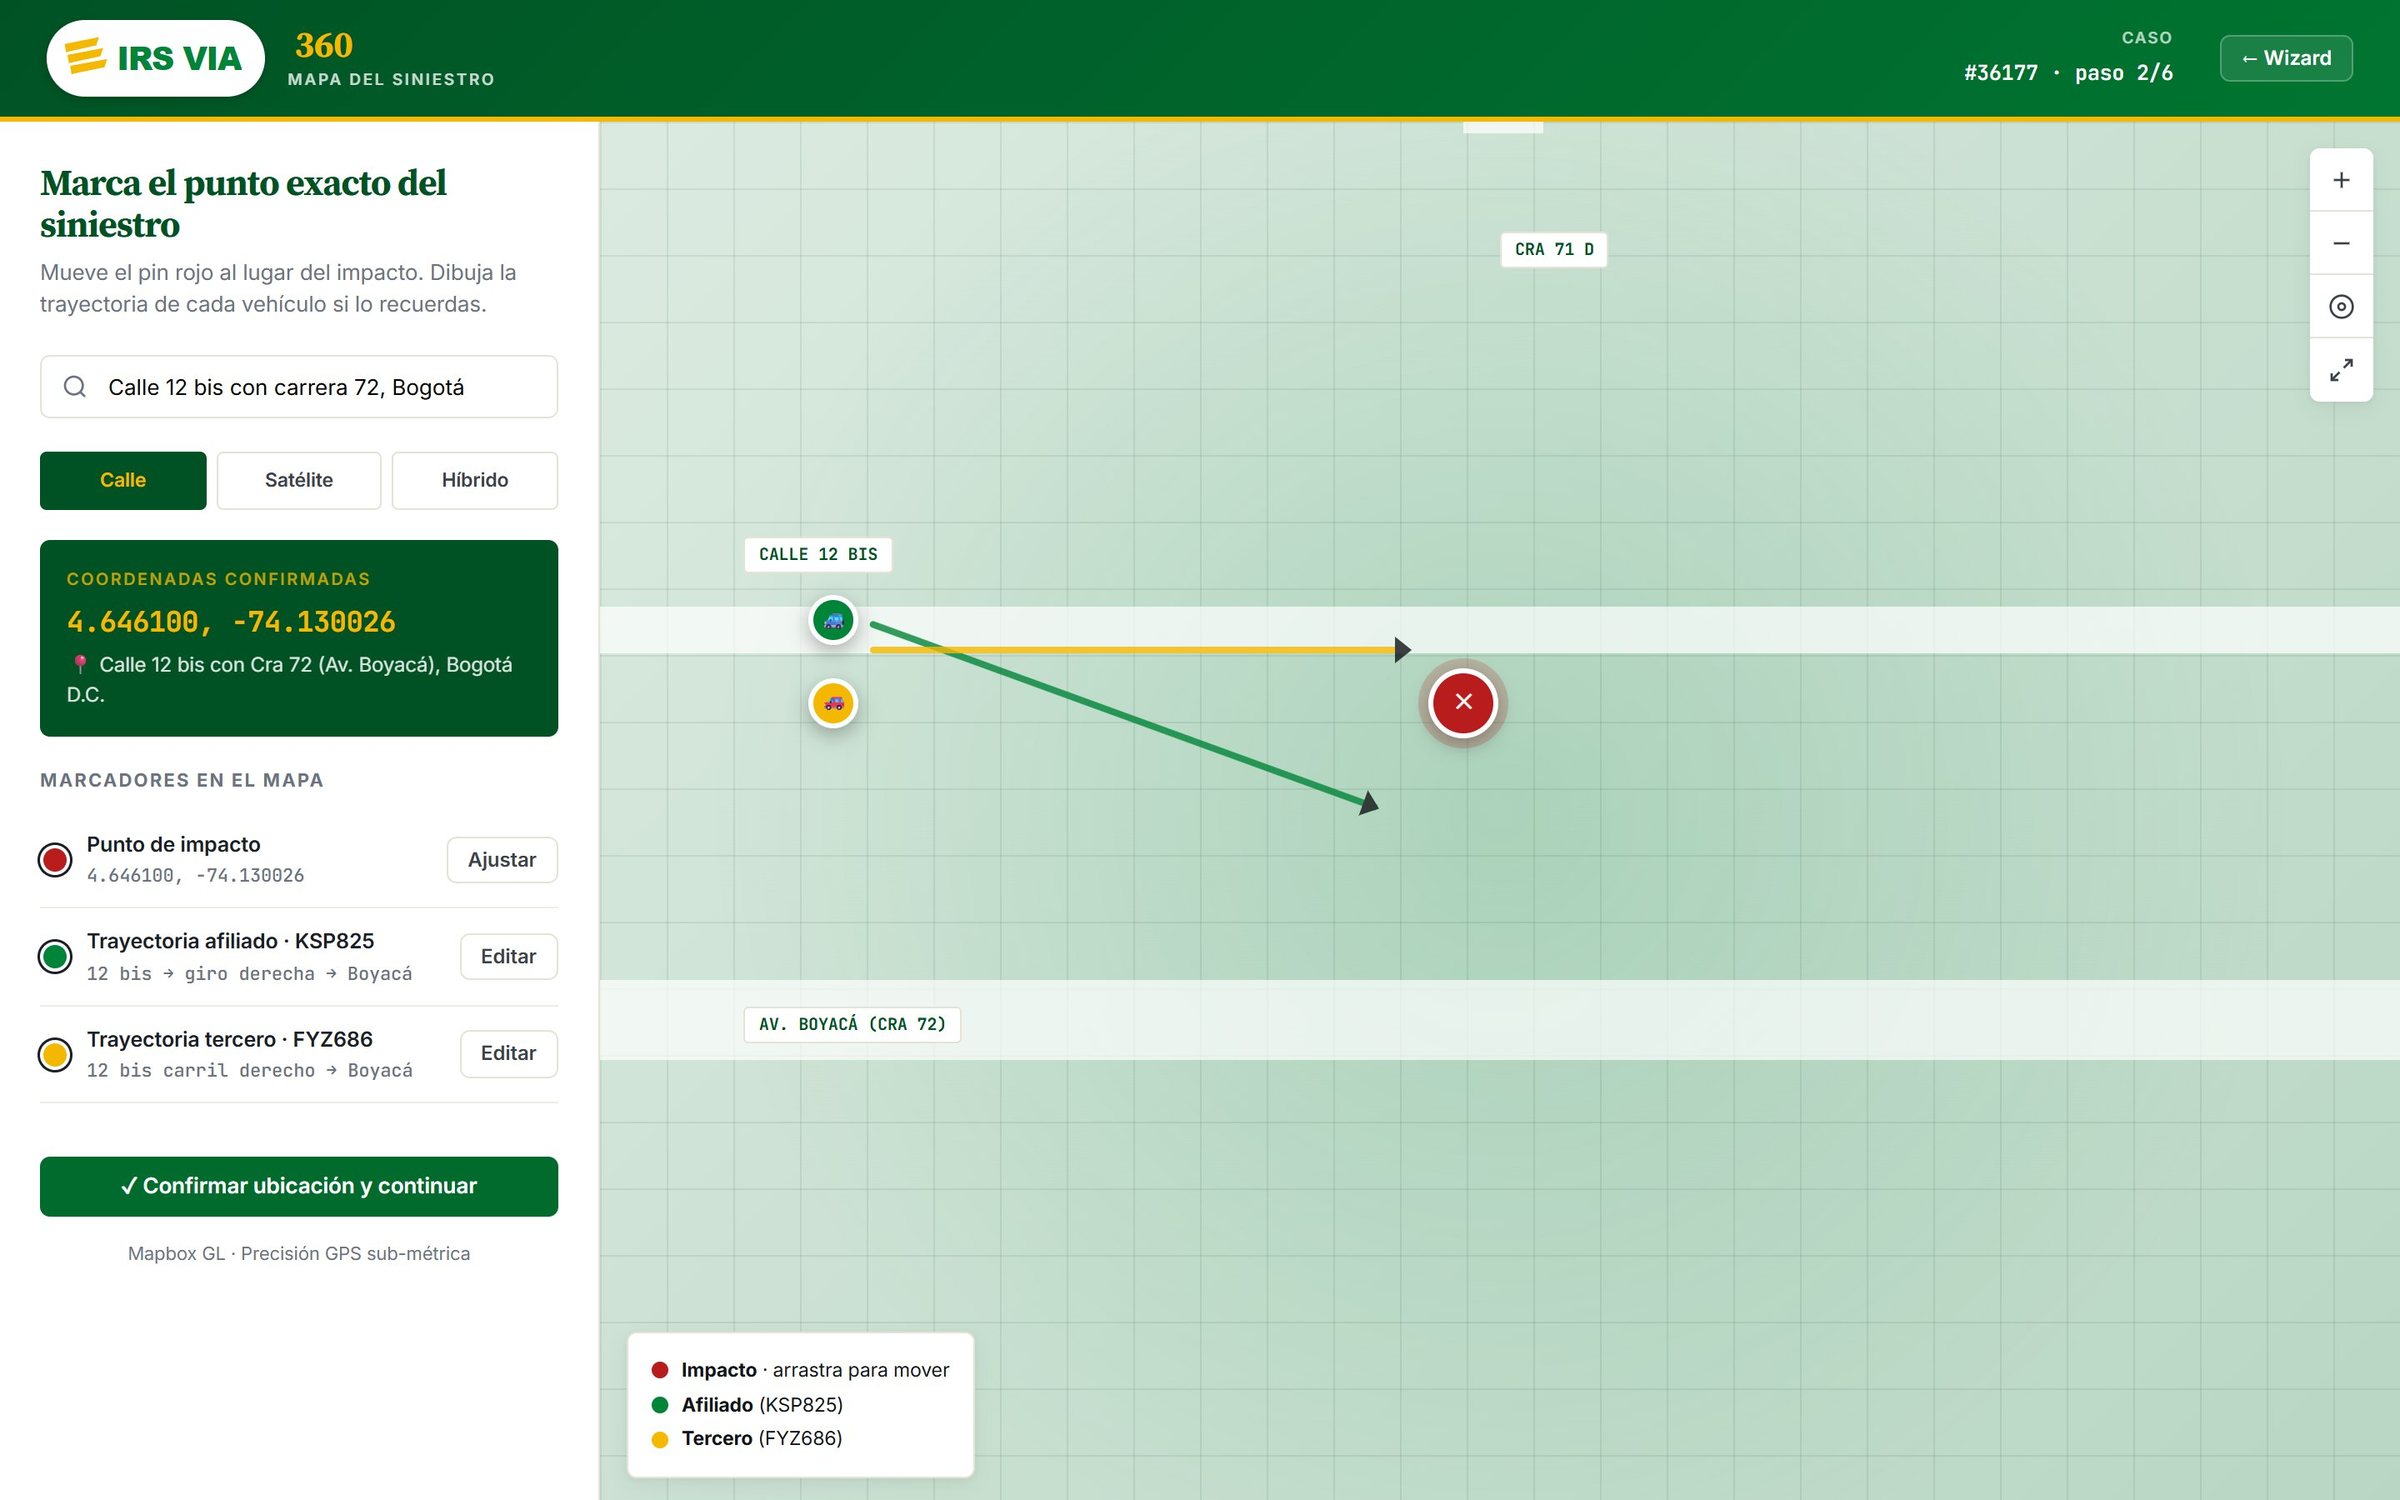
Task: Select the yellow tercero car marker
Action: (x=833, y=703)
